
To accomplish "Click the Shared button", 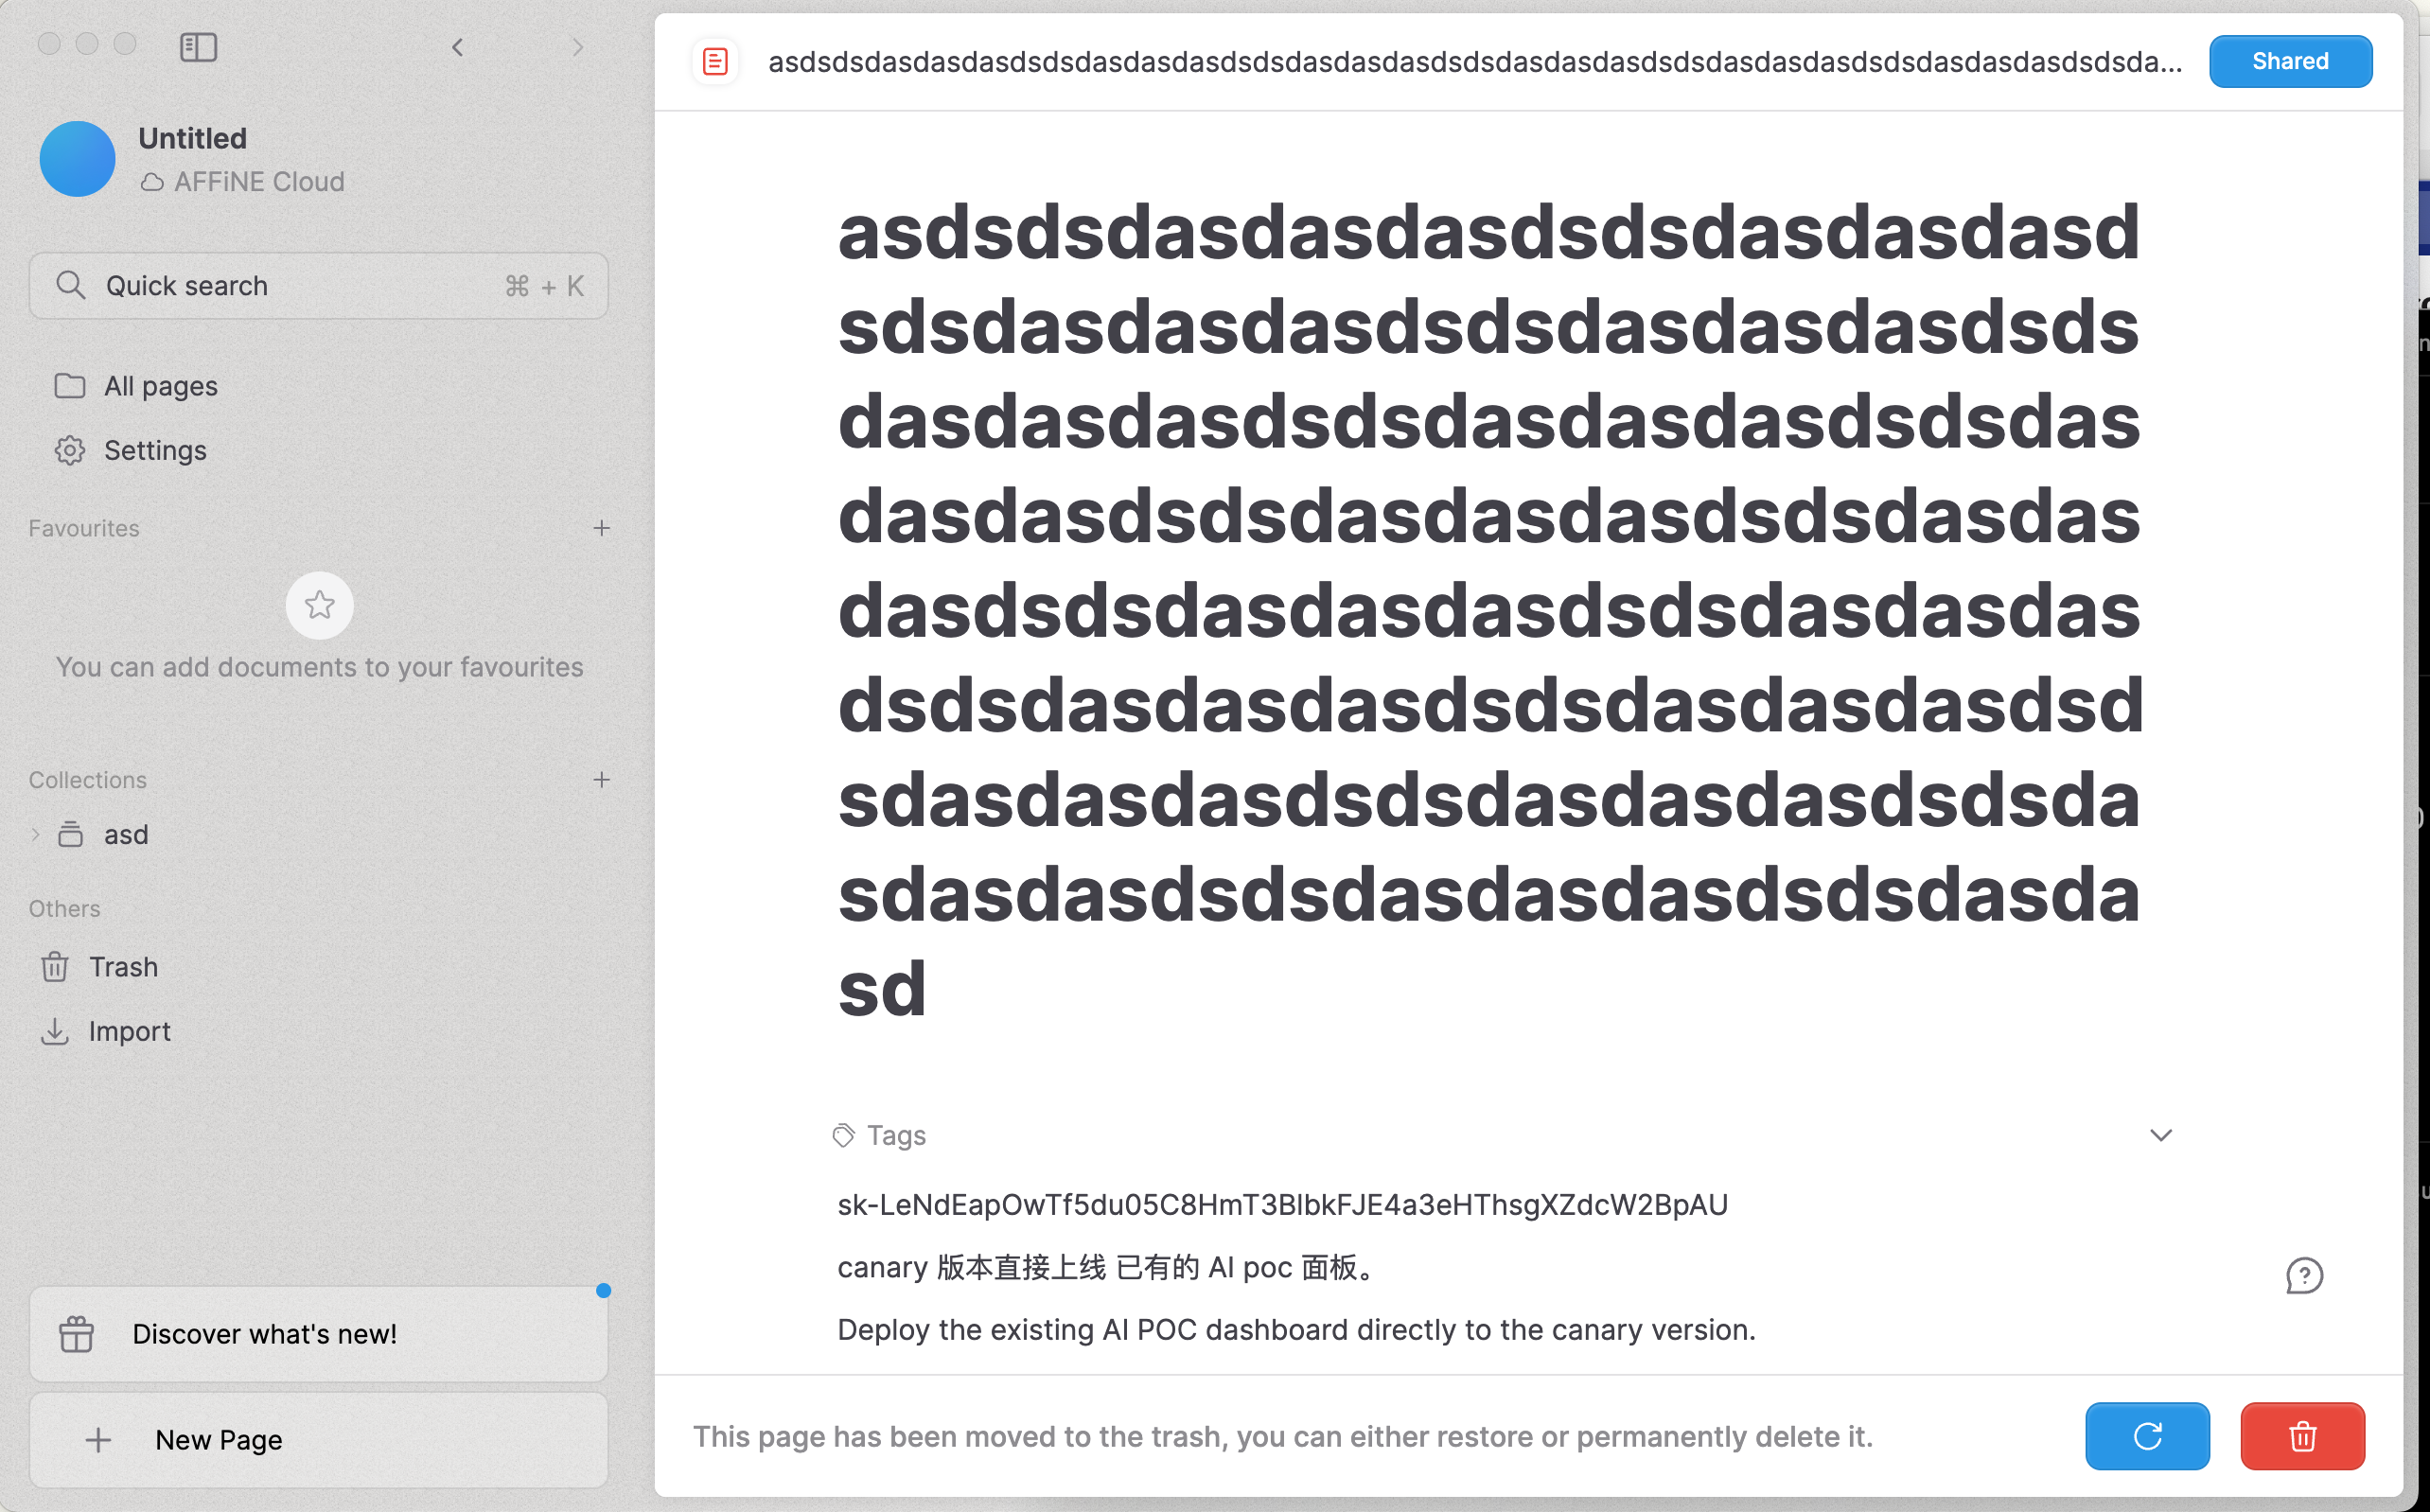I will tap(2290, 62).
